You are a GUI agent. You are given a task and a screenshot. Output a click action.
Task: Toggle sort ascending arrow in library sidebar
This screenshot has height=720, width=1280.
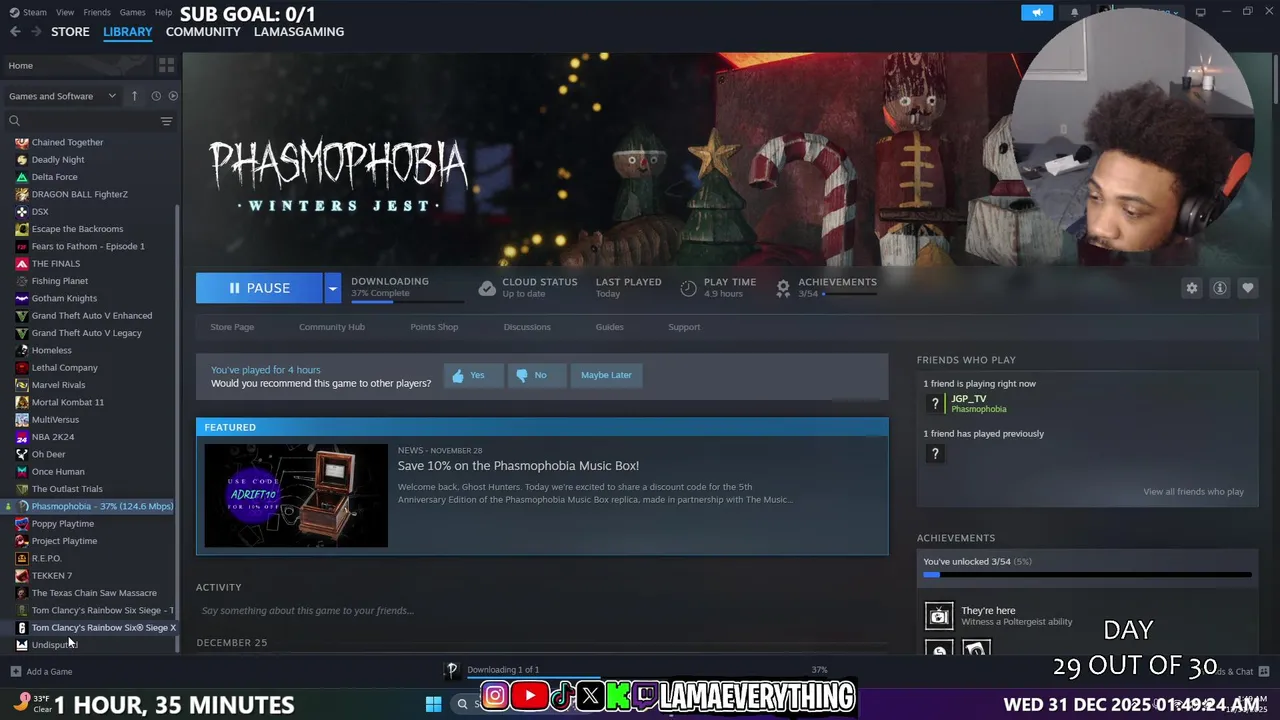tap(135, 96)
